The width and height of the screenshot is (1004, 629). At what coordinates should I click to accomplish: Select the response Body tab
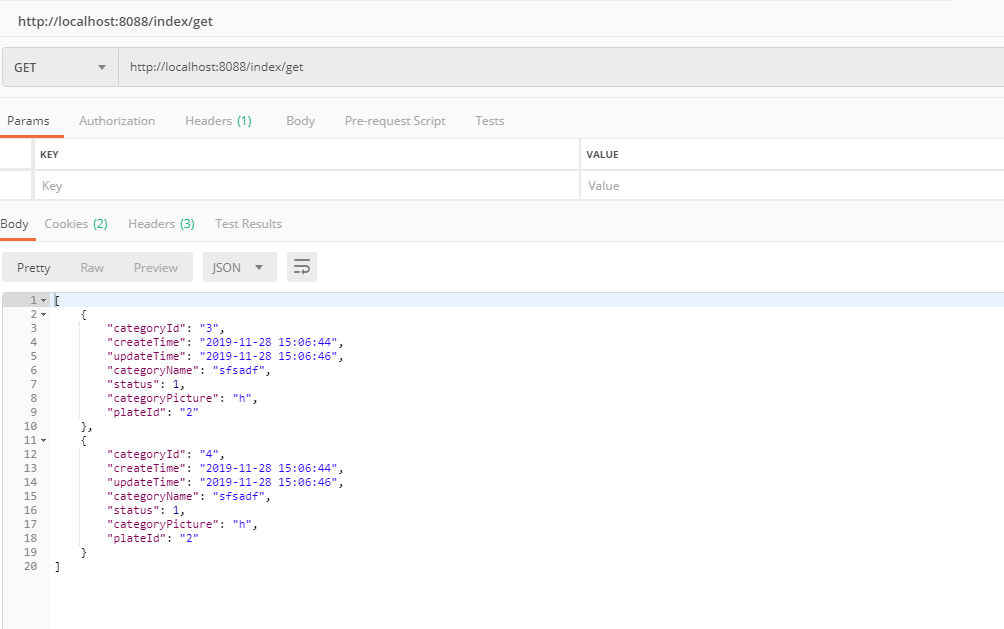tap(15, 224)
